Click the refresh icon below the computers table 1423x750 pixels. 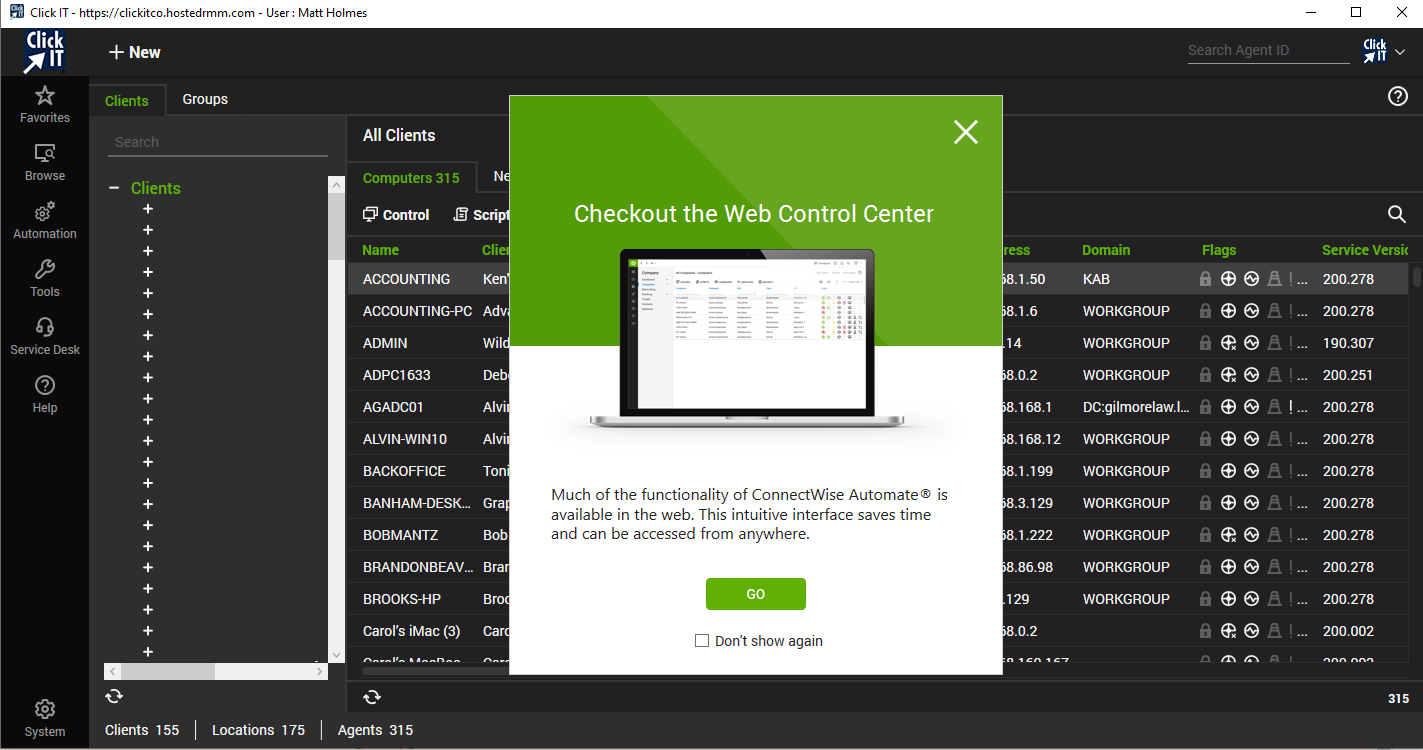372,698
